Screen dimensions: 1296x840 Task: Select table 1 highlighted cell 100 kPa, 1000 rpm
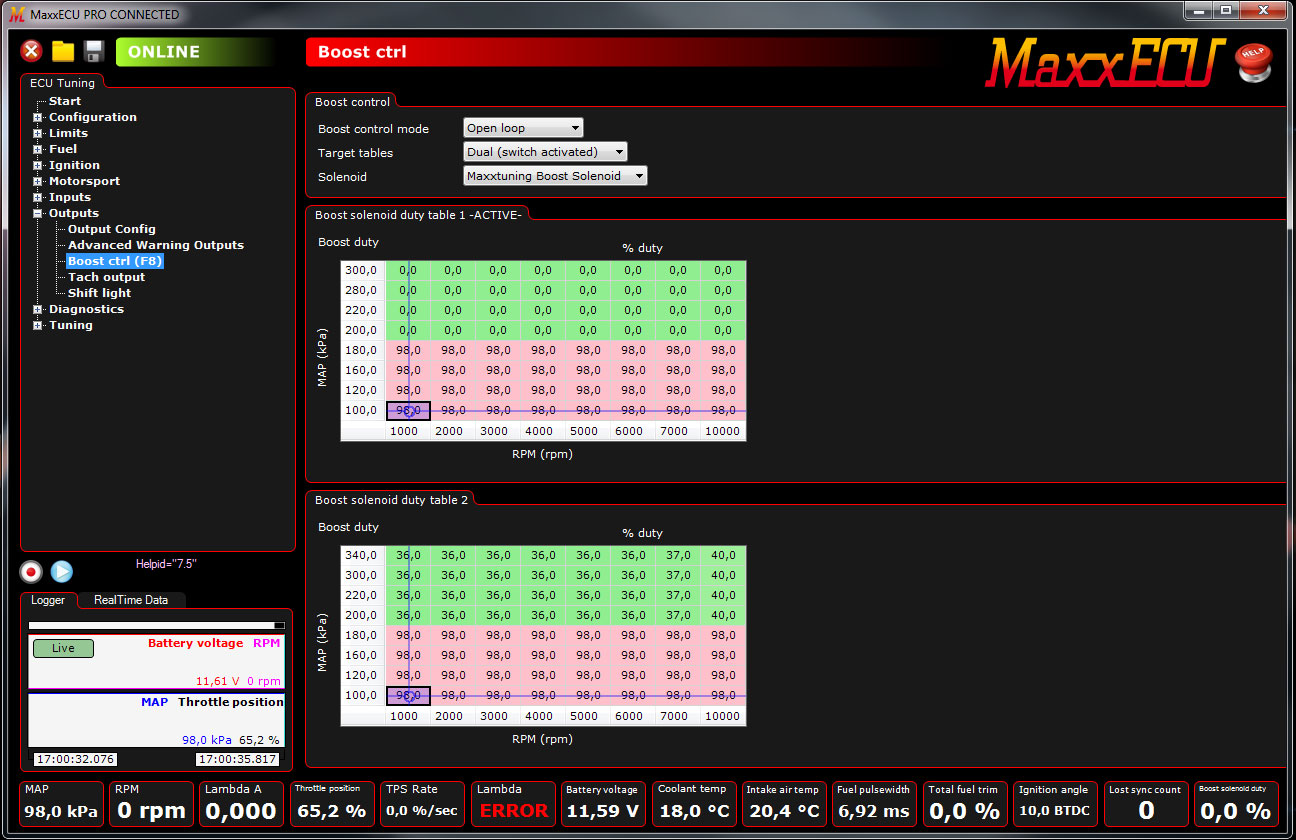408,410
